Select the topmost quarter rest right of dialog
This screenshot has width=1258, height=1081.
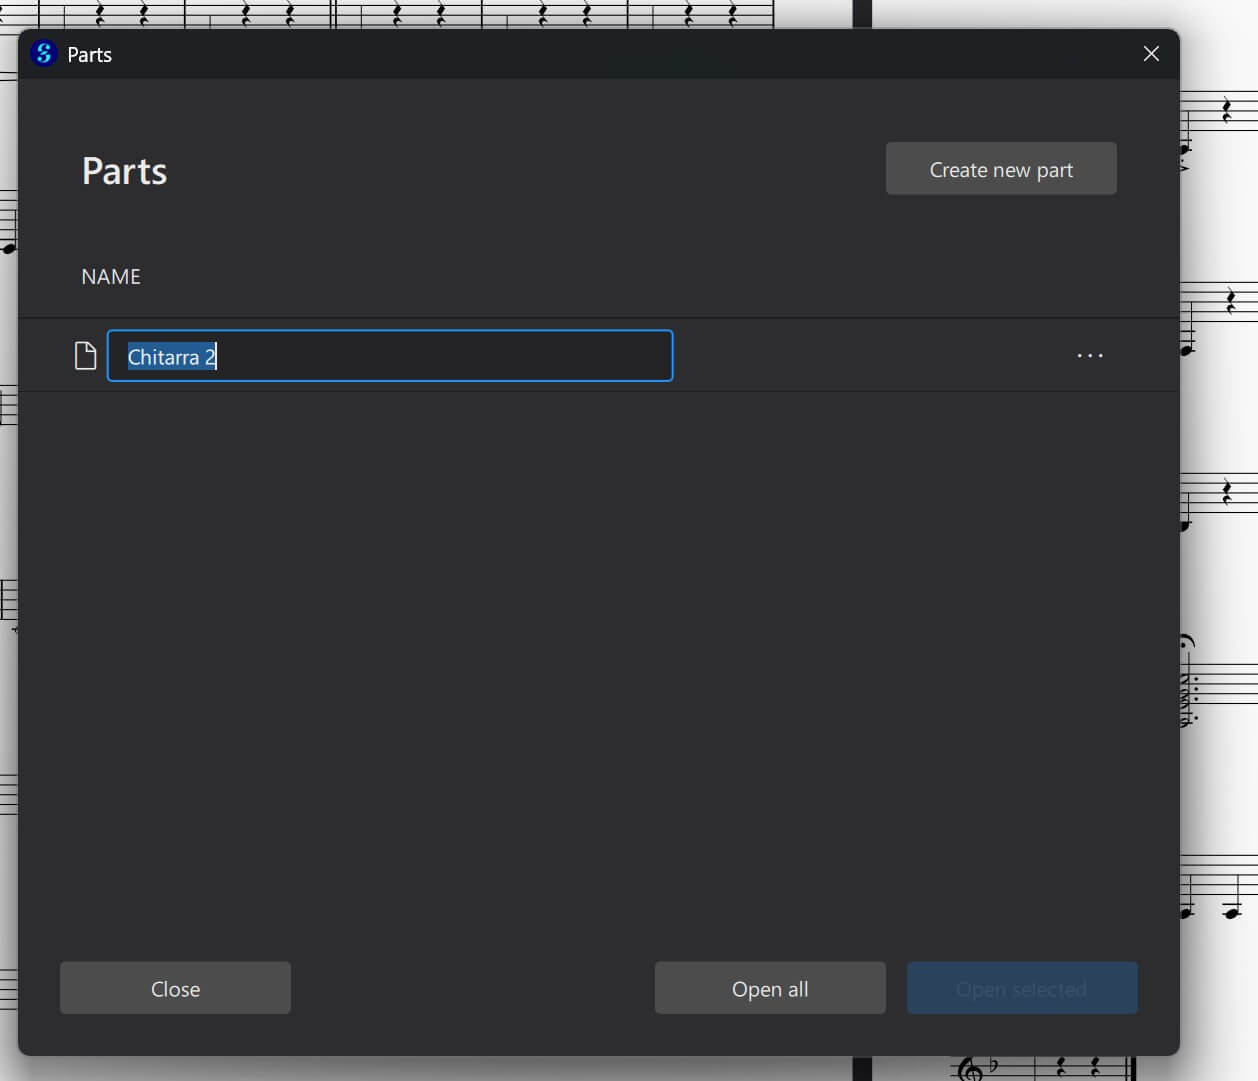pyautogui.click(x=1226, y=109)
